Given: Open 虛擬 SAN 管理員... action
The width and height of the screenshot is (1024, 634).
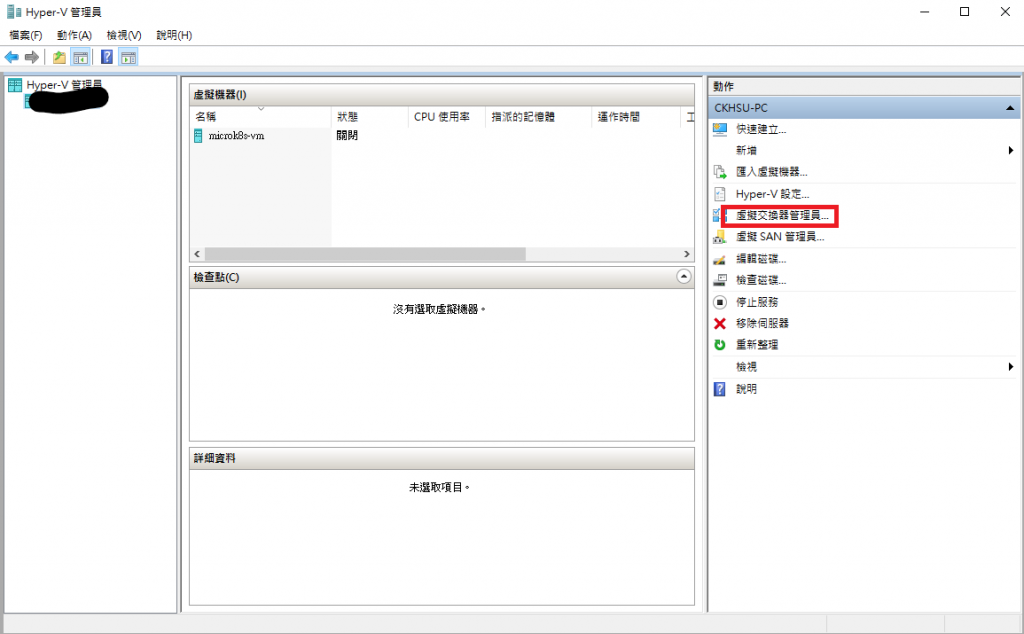Looking at the screenshot, I should (x=780, y=237).
